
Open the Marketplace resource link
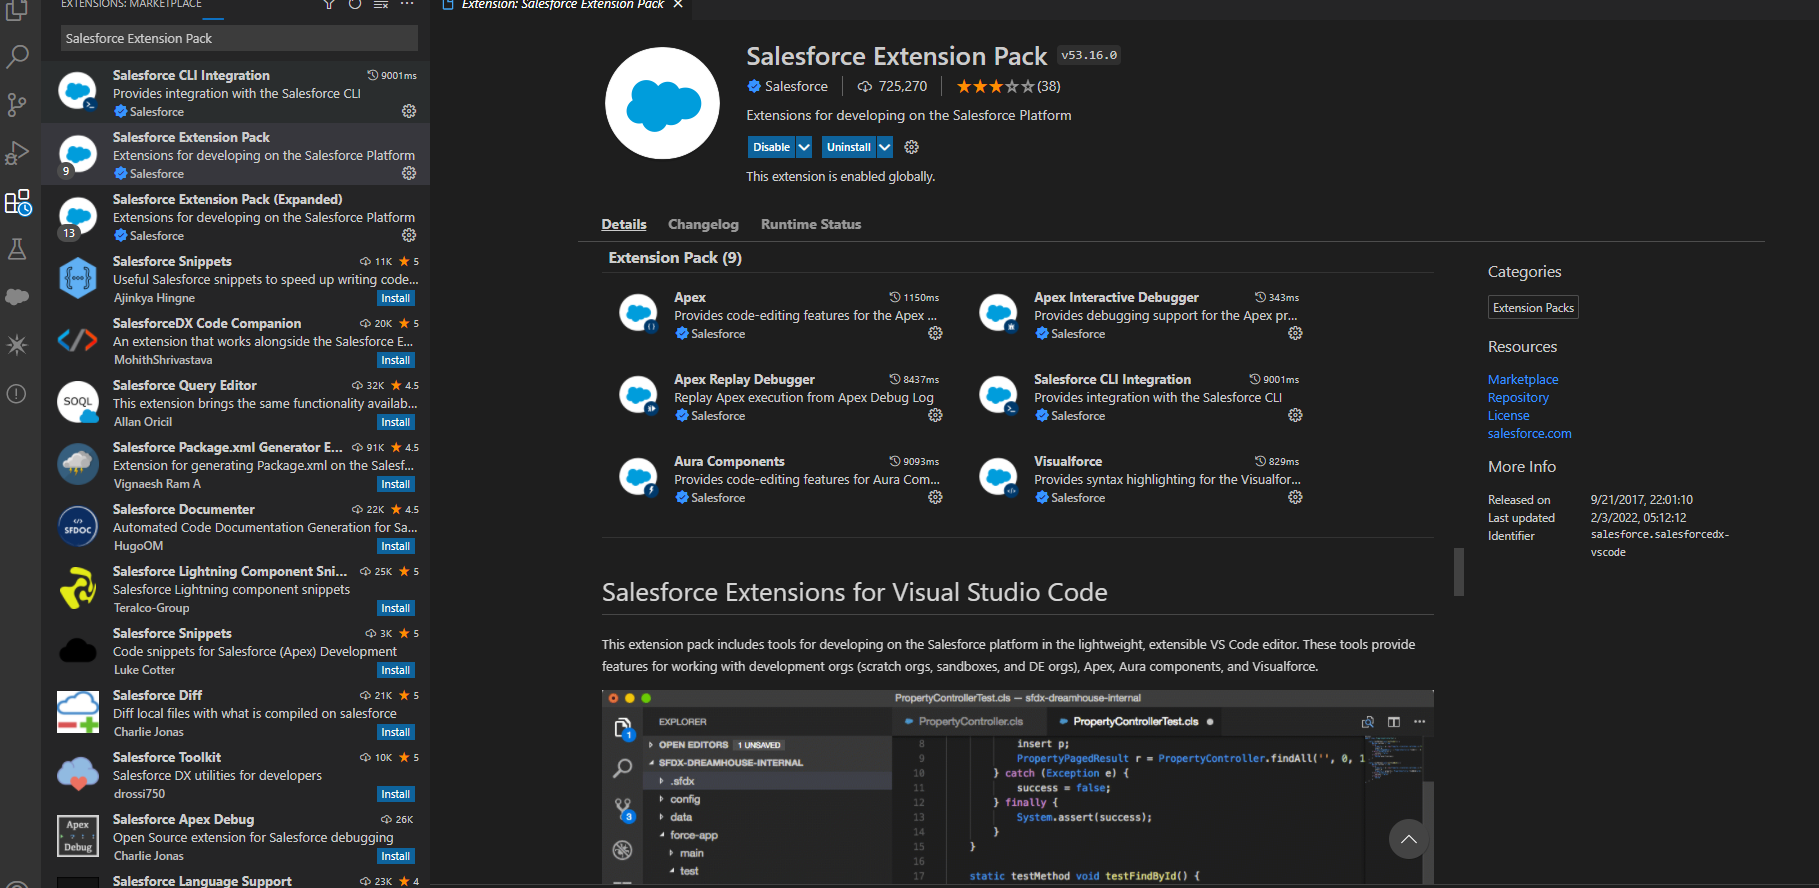(1523, 379)
